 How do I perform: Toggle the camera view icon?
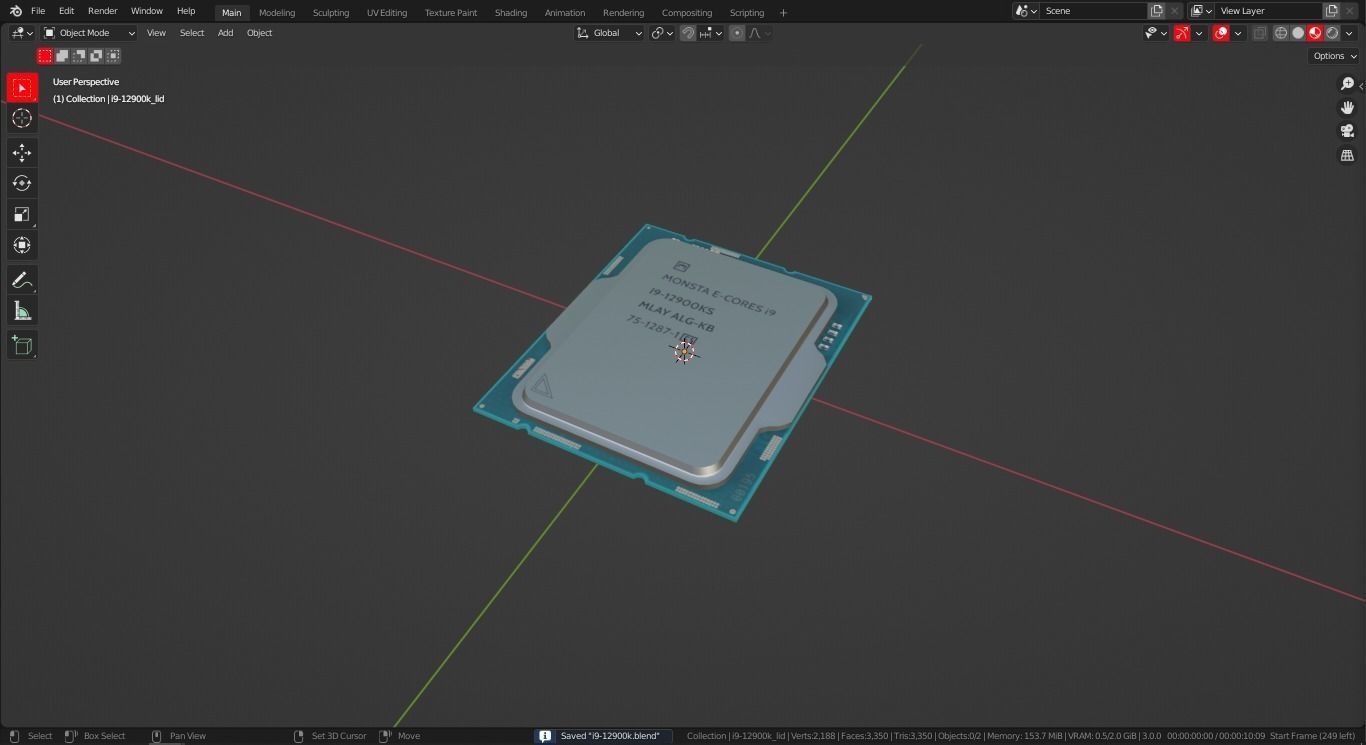click(1347, 131)
